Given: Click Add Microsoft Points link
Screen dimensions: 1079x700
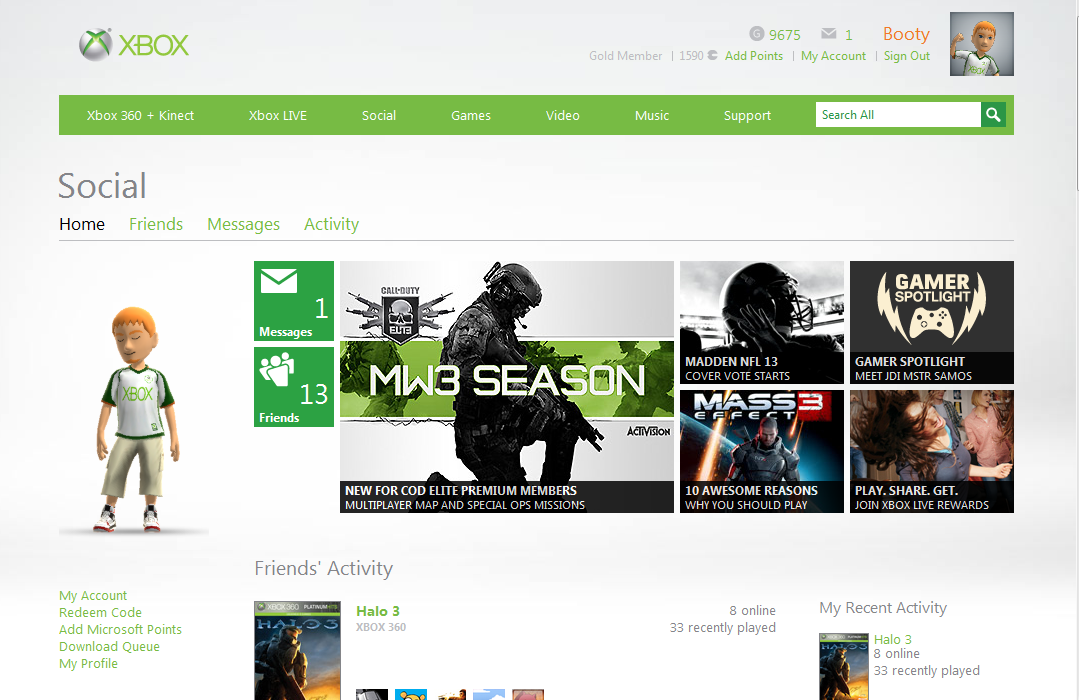Looking at the screenshot, I should click(120, 630).
